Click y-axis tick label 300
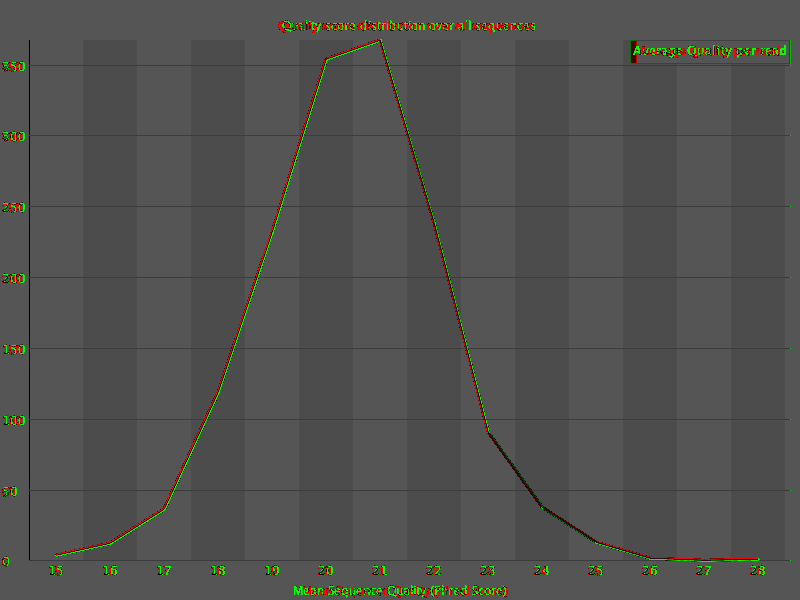Viewport: 800px width, 600px height. pyautogui.click(x=13, y=137)
